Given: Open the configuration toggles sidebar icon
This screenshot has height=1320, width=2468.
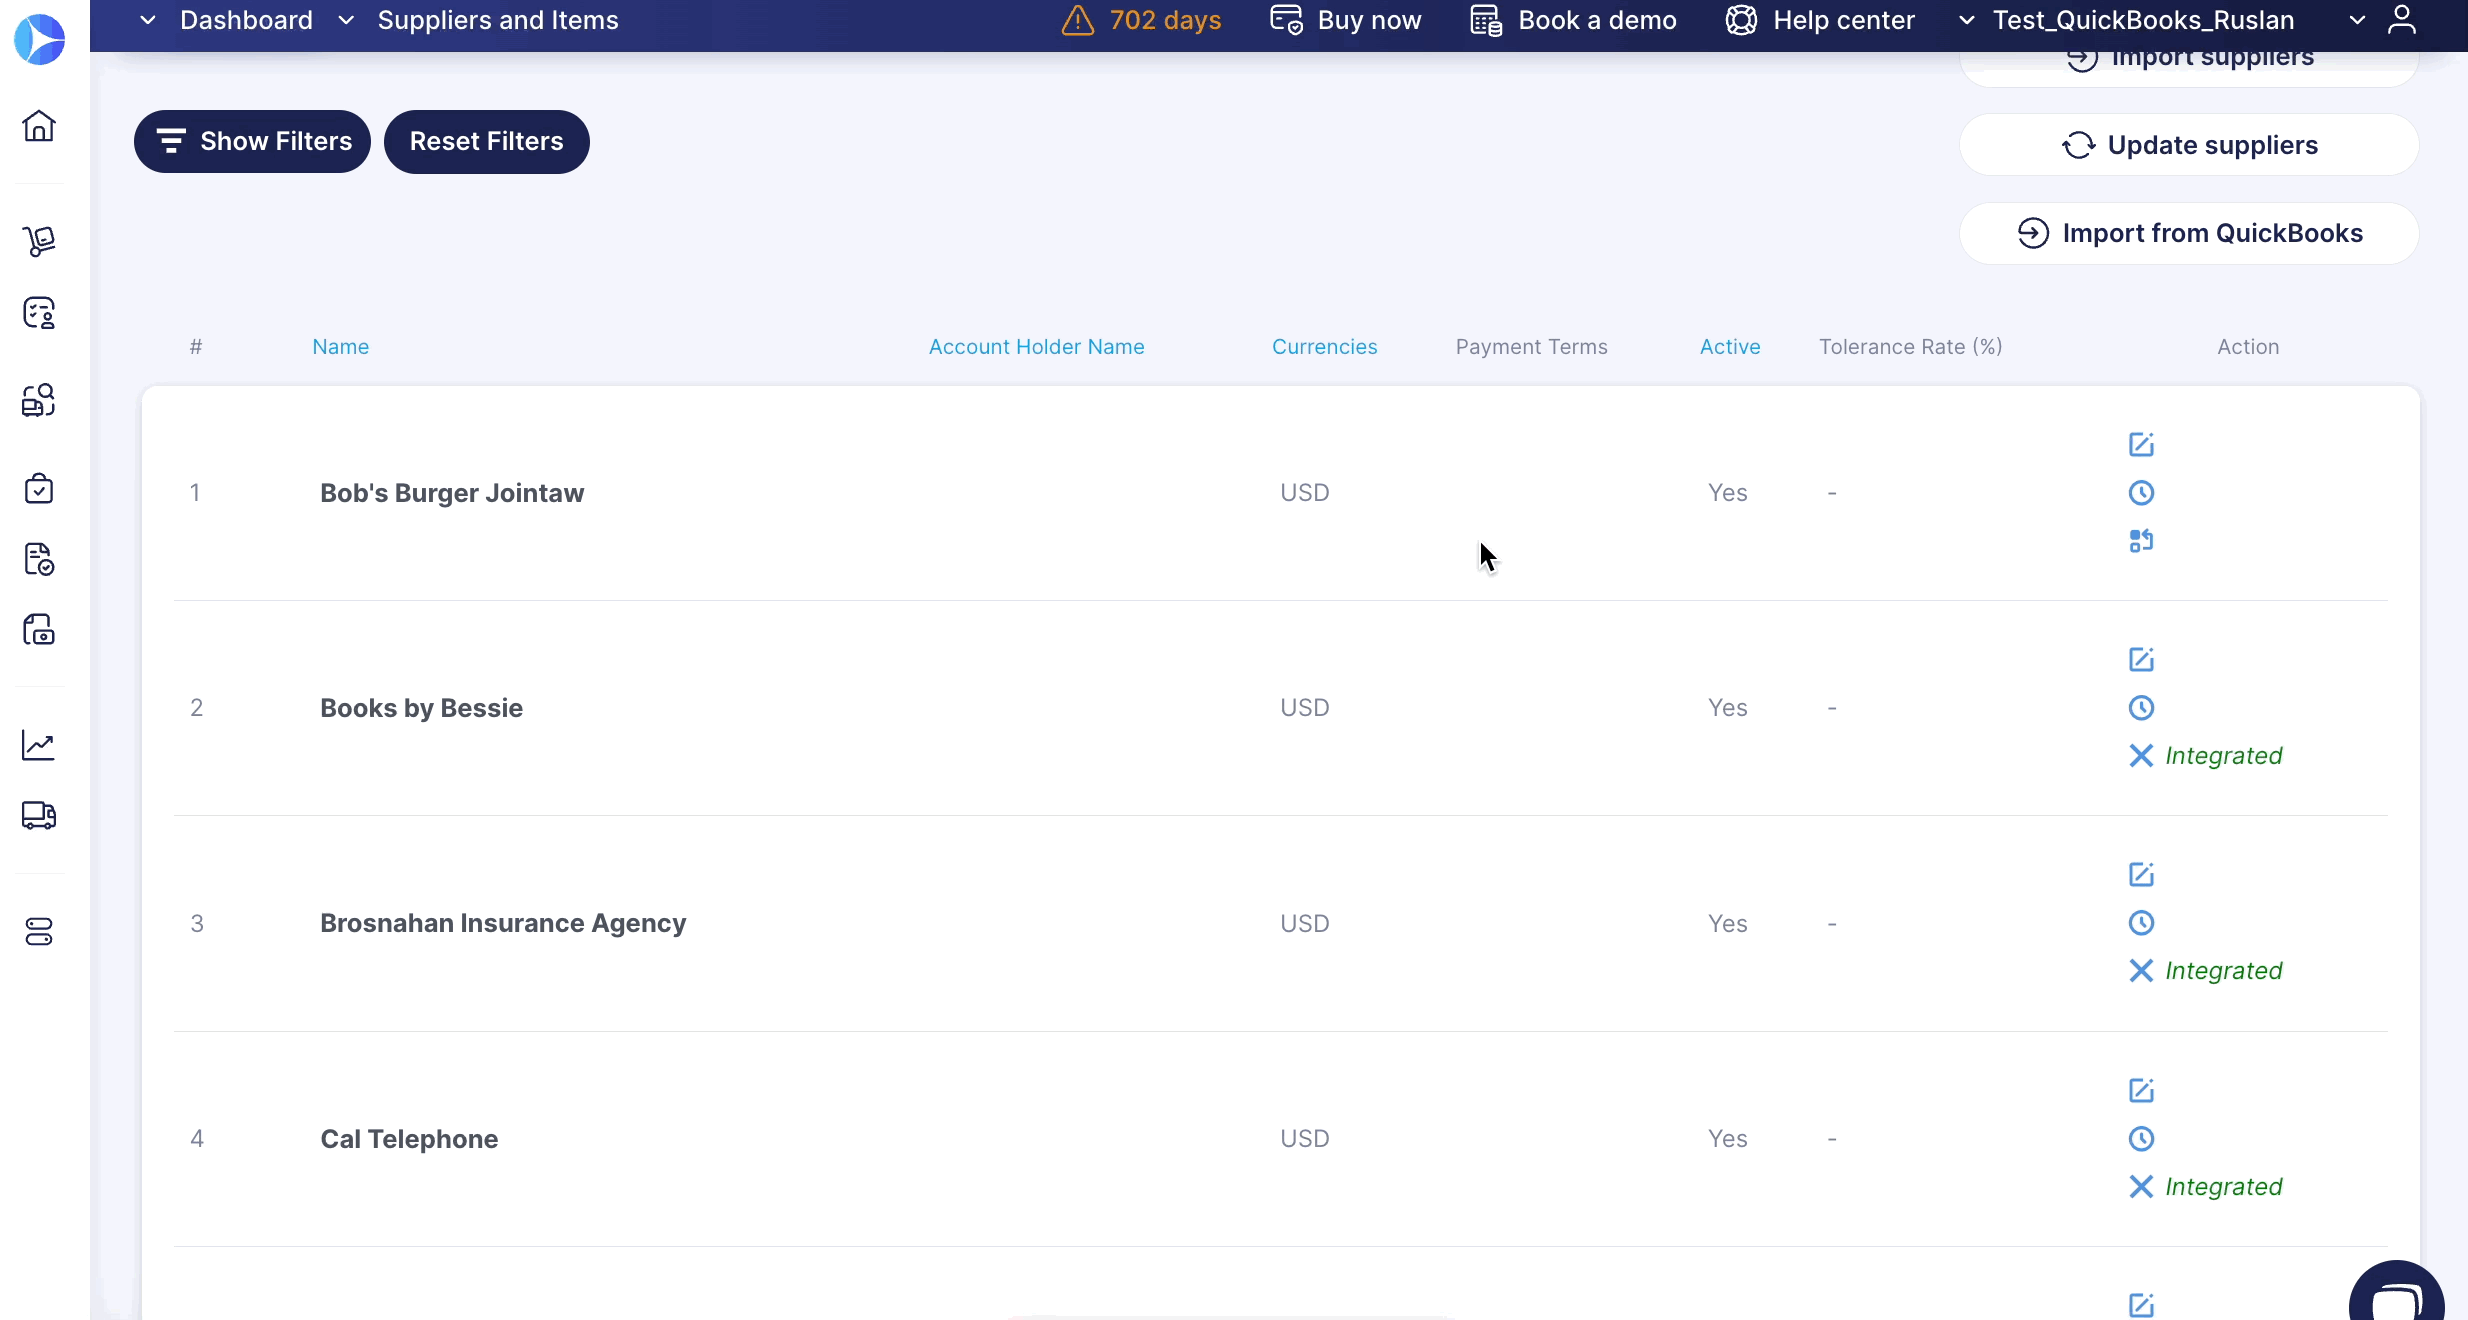Looking at the screenshot, I should click(39, 932).
